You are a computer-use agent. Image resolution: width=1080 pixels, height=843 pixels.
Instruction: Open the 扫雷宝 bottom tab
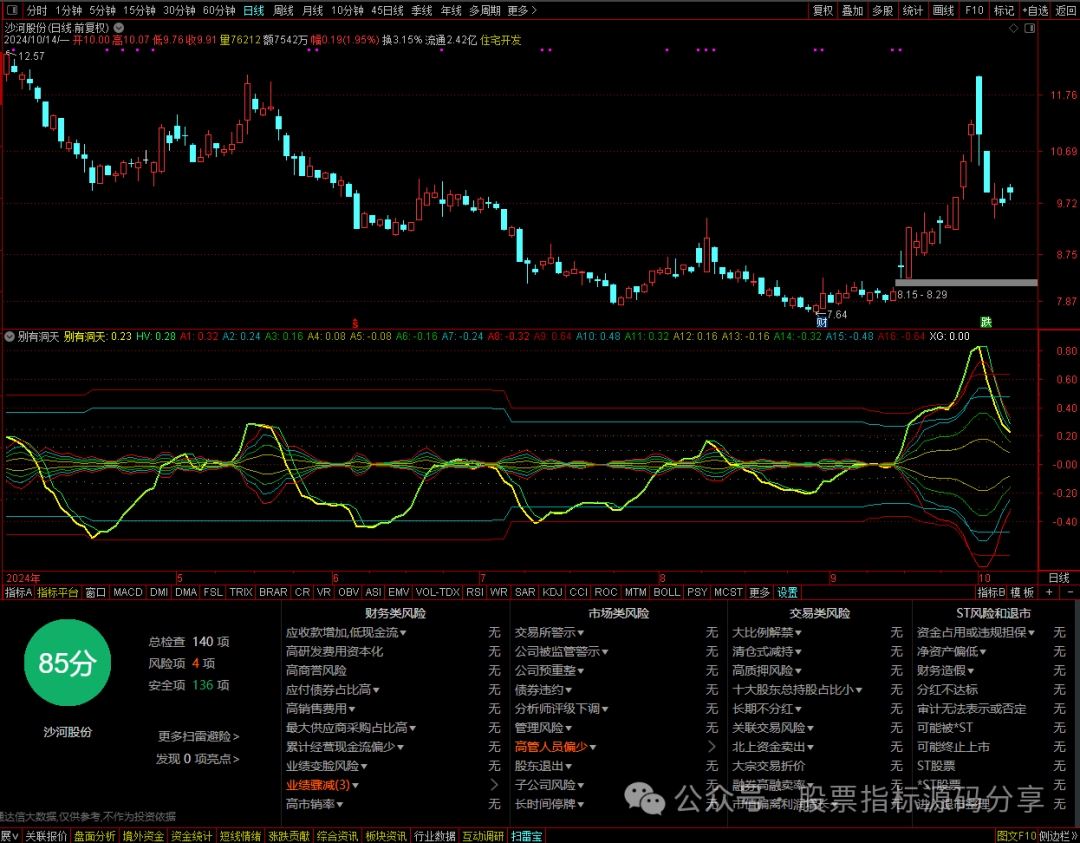coord(527,836)
